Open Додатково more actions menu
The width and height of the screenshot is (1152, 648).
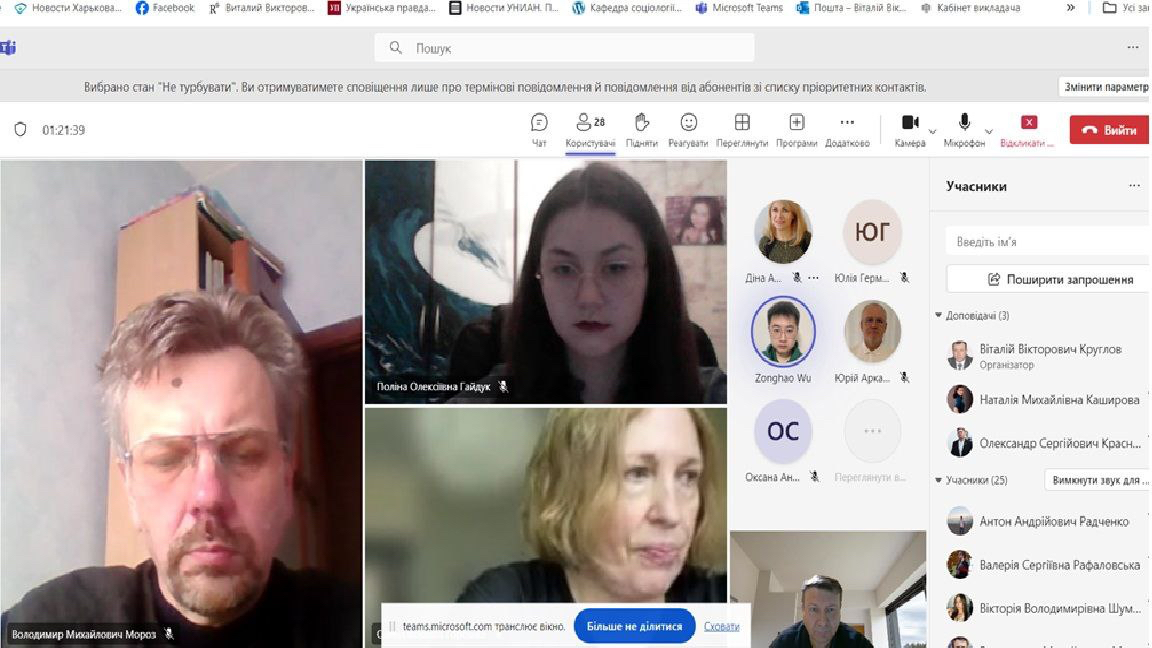[847, 129]
